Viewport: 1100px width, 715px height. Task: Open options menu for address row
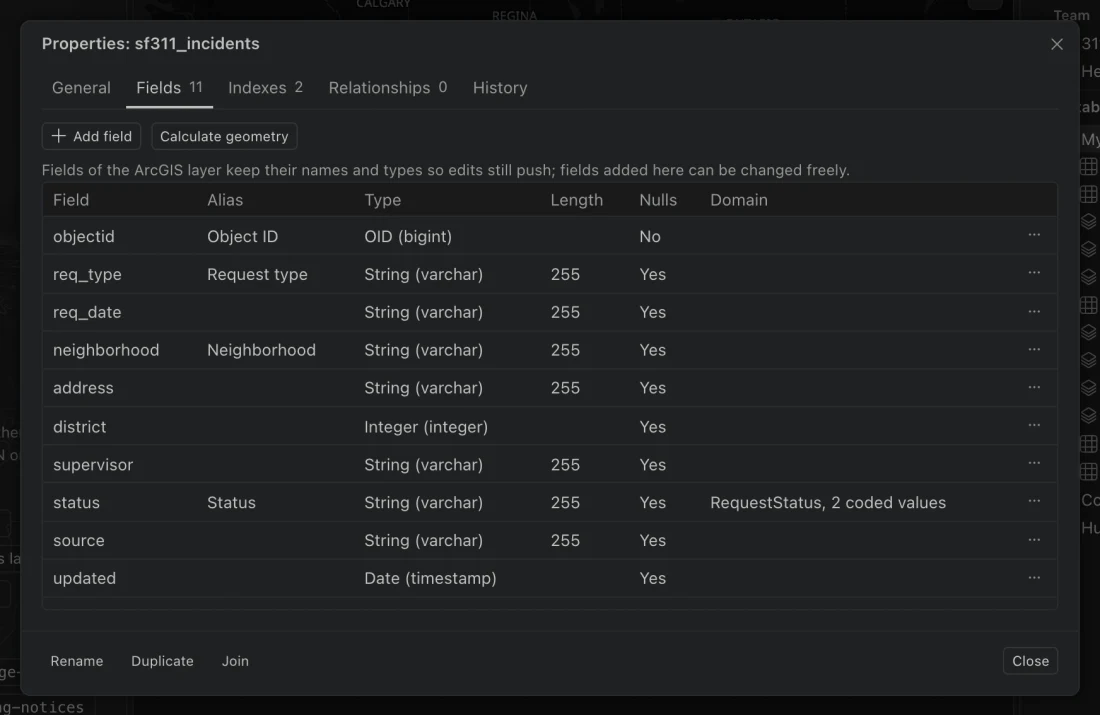click(1034, 387)
